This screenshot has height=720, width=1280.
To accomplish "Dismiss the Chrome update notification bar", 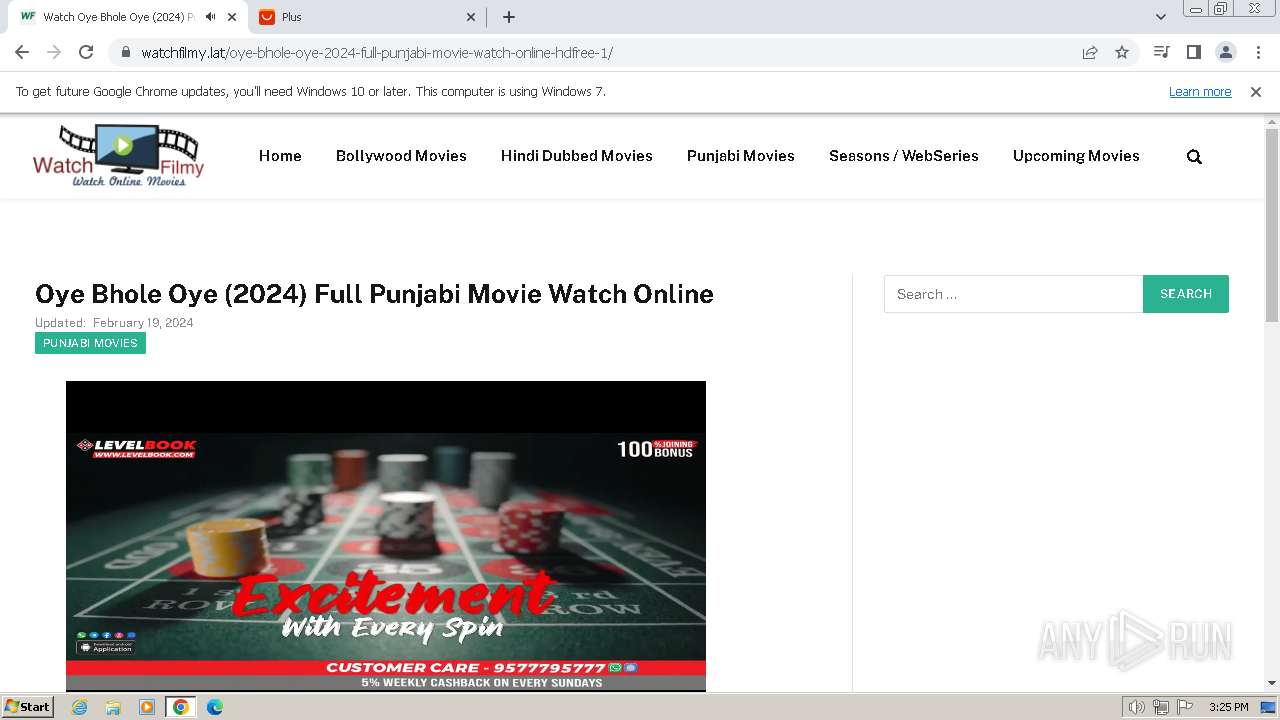I will 1256,91.
